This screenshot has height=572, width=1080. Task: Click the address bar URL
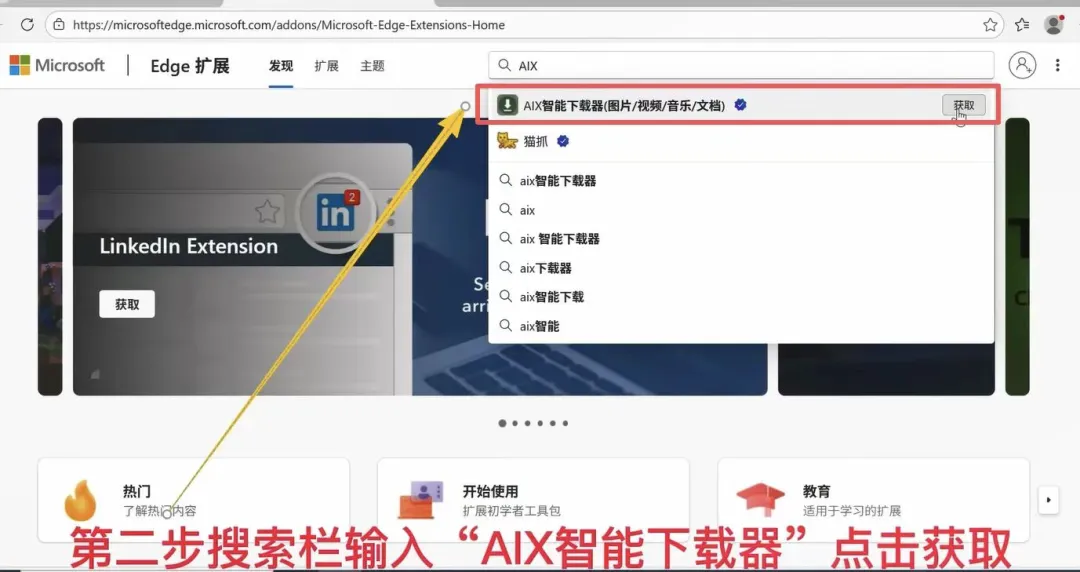tap(289, 25)
